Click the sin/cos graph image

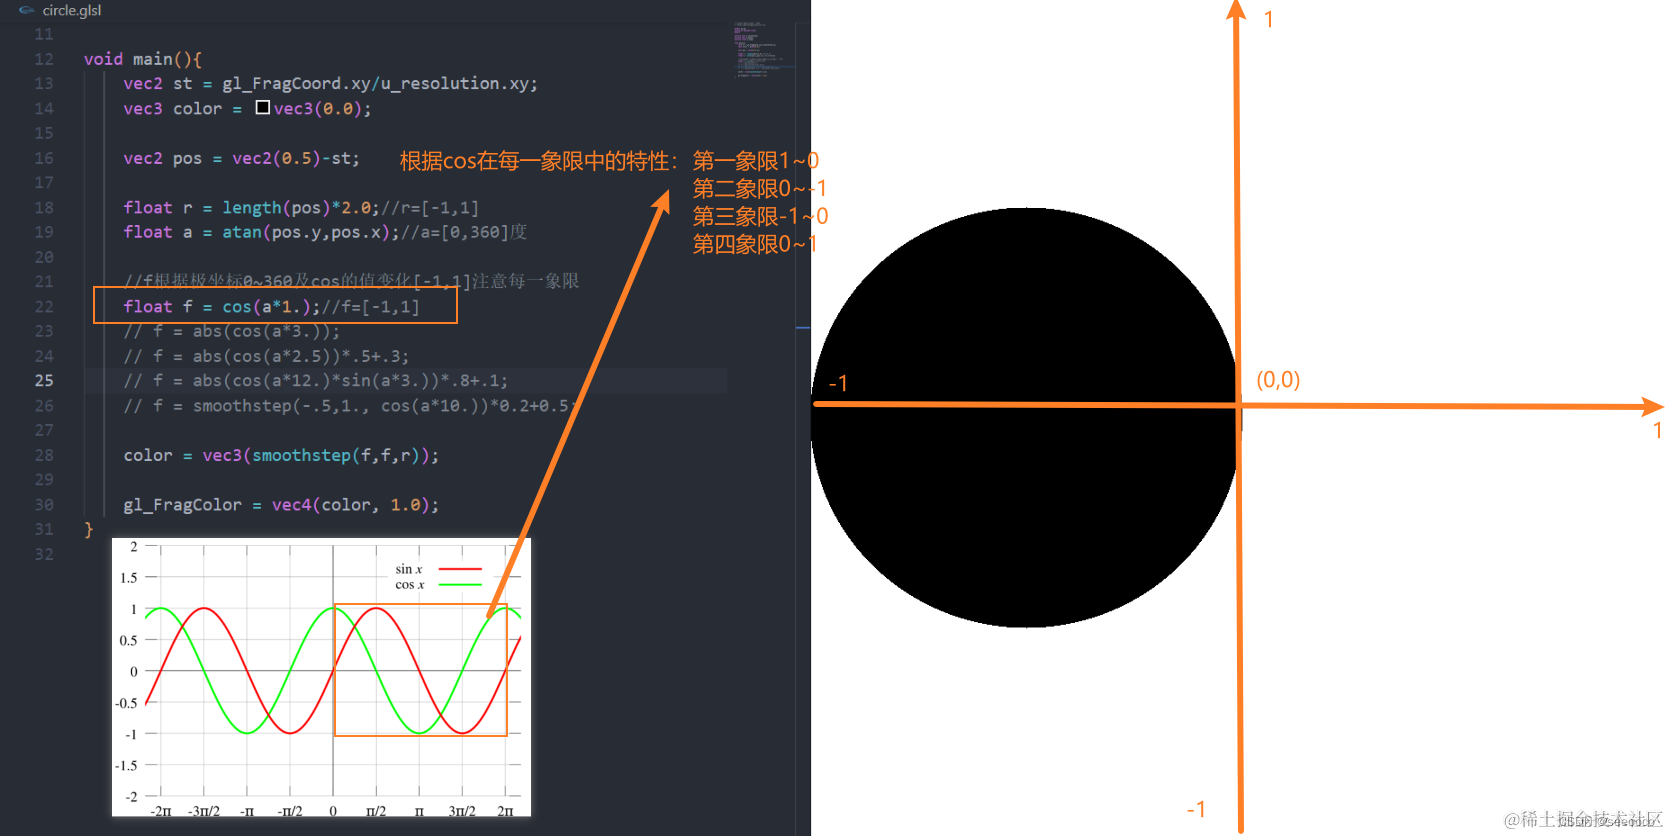pos(321,678)
